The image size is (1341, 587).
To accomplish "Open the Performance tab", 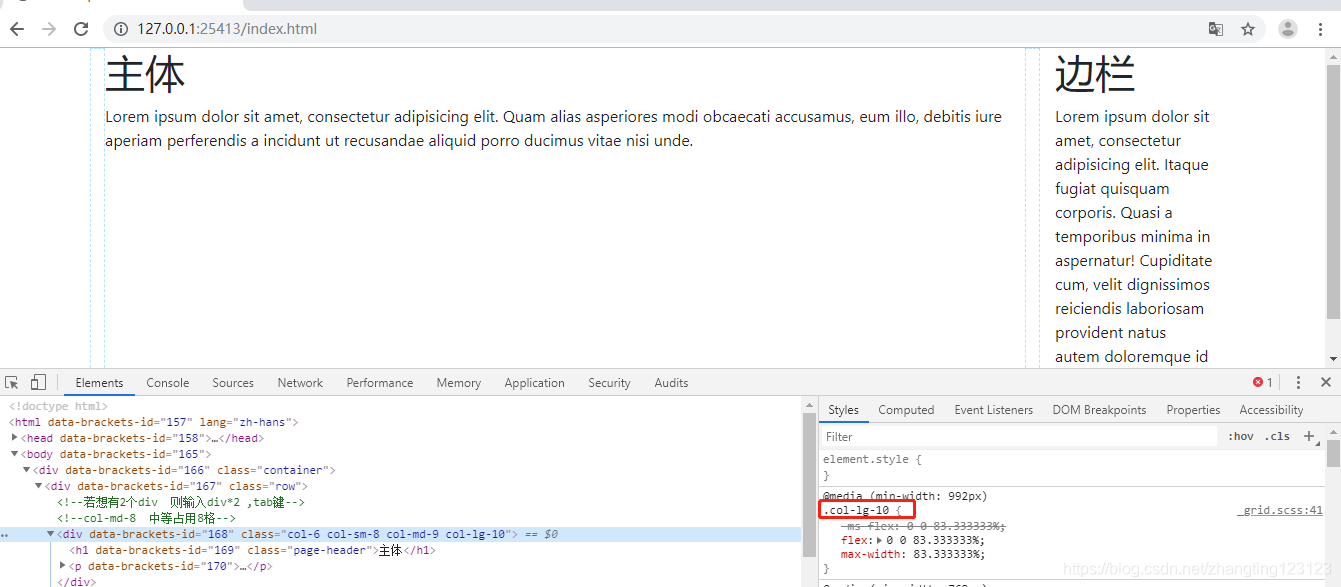I will [380, 383].
